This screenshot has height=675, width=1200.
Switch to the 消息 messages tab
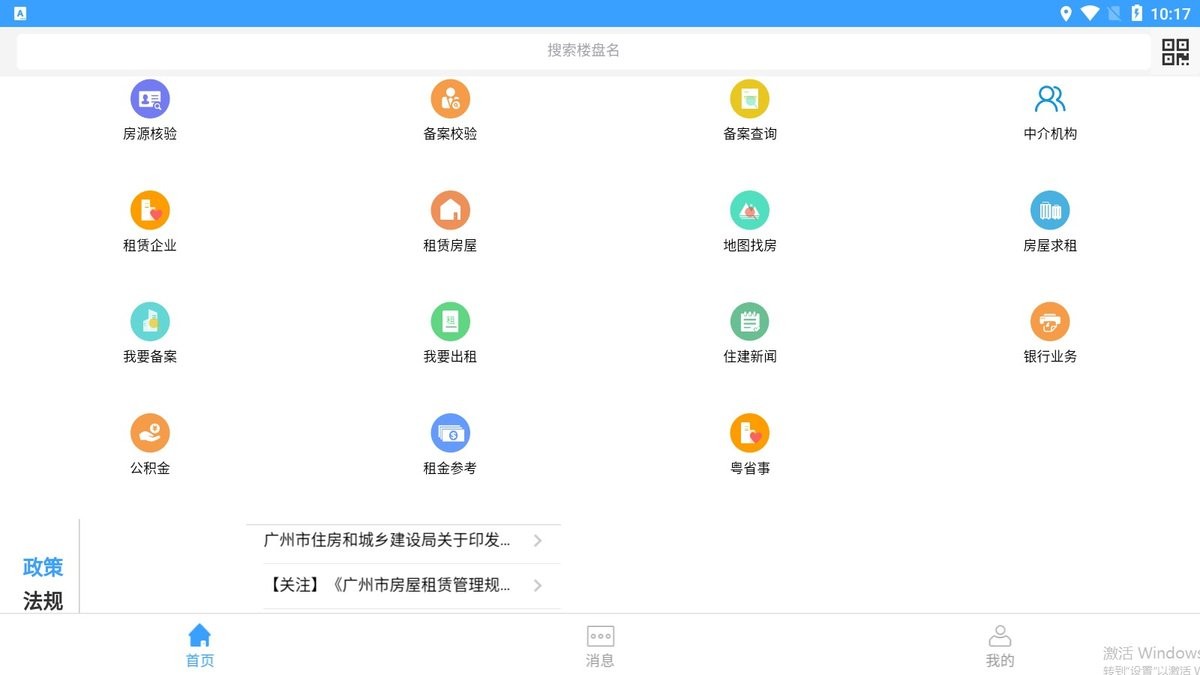coord(599,645)
